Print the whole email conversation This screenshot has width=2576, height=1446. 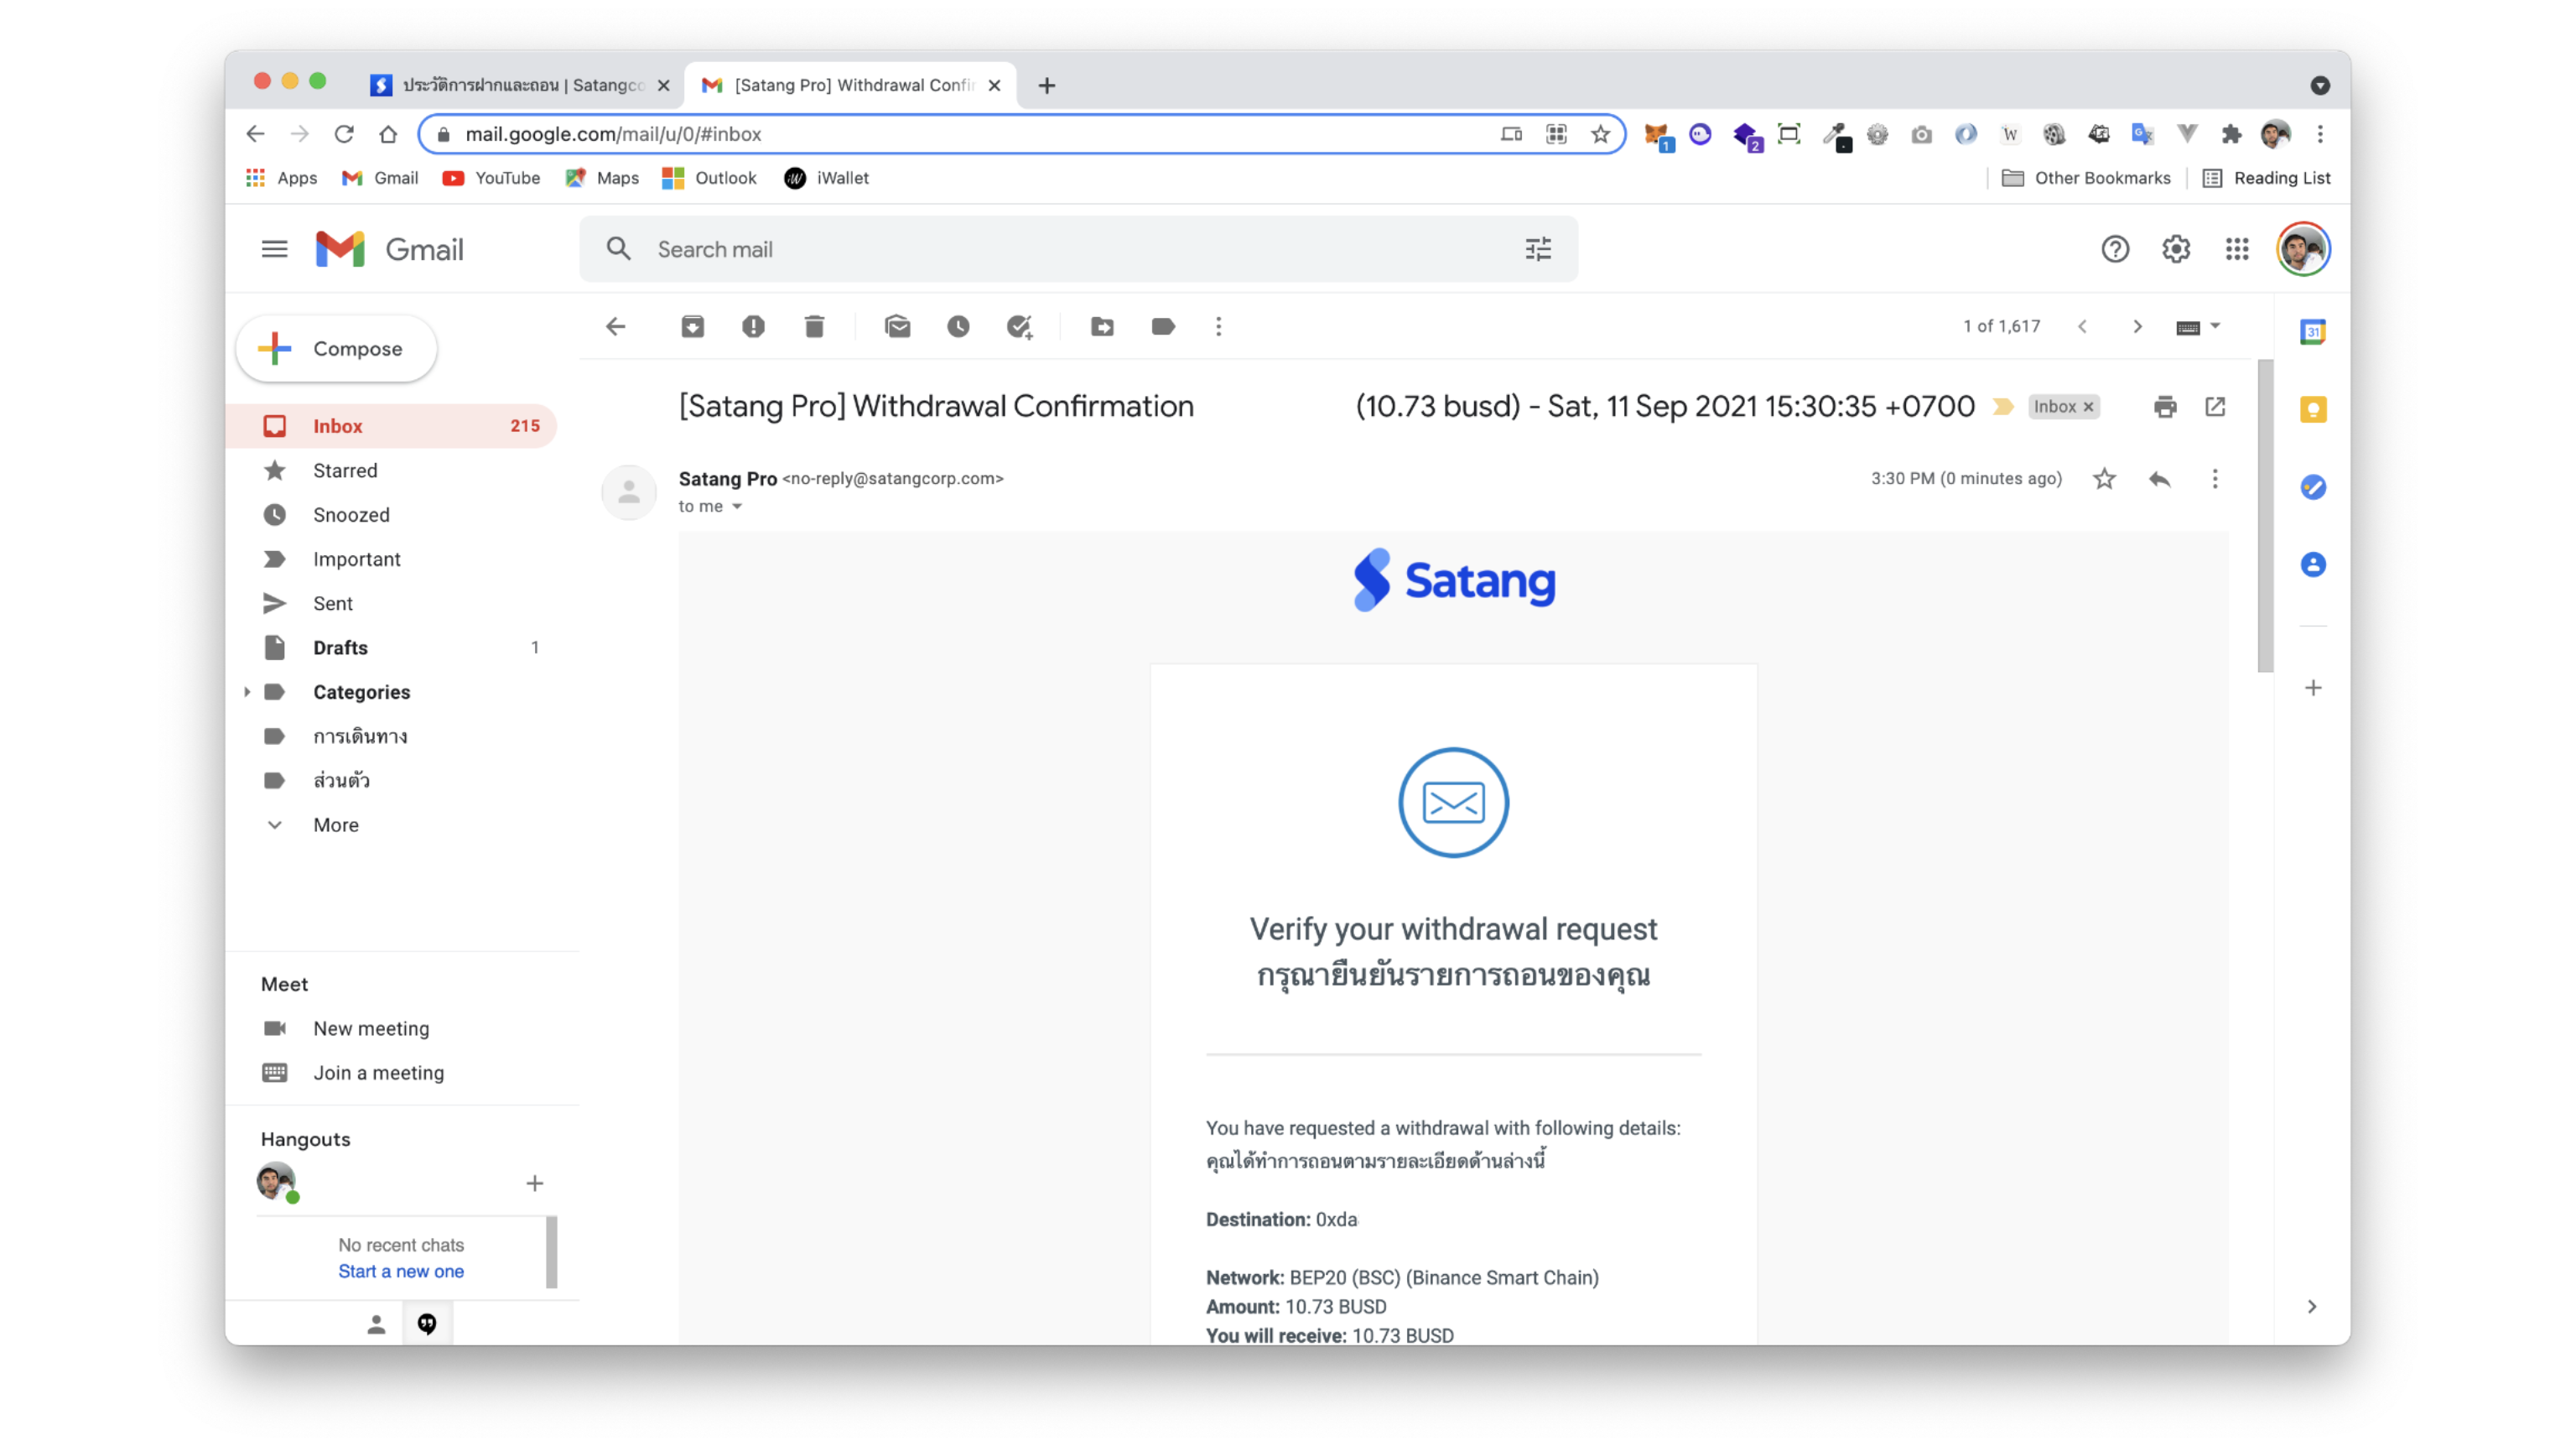[x=2165, y=406]
